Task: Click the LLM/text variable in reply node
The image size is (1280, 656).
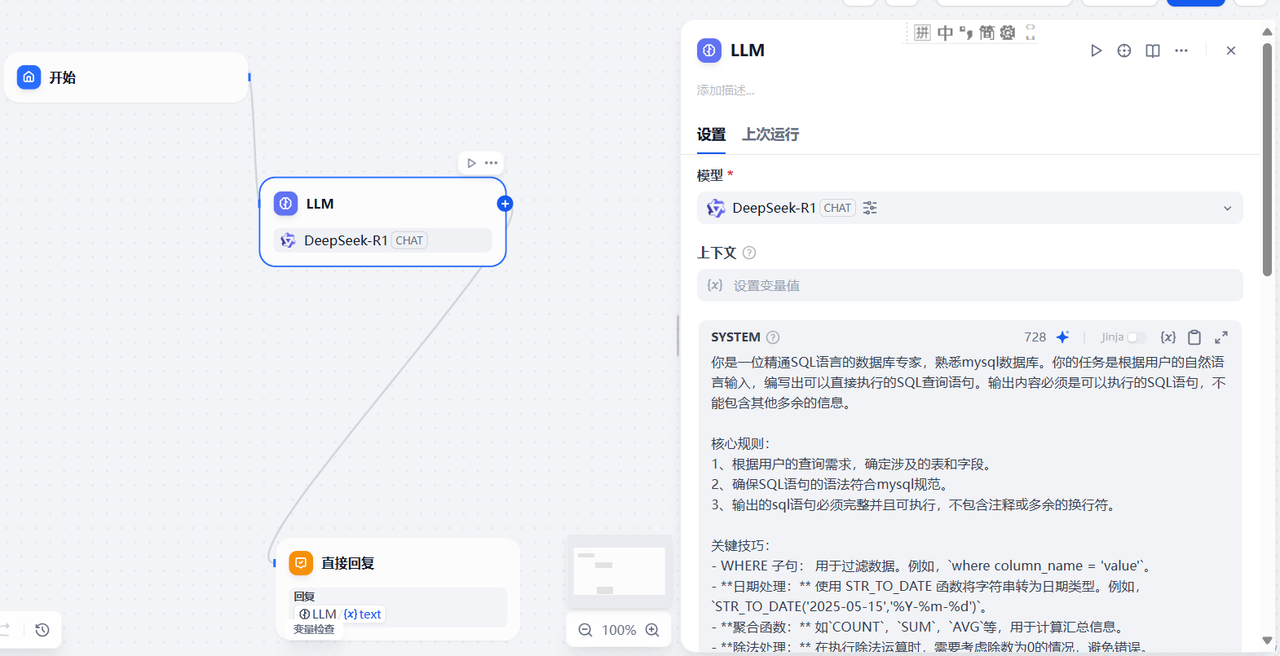Action: coord(340,614)
